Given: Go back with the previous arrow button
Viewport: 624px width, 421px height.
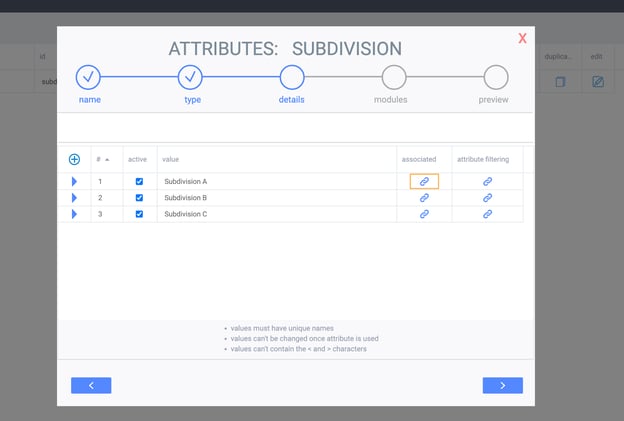Looking at the screenshot, I should 91,385.
